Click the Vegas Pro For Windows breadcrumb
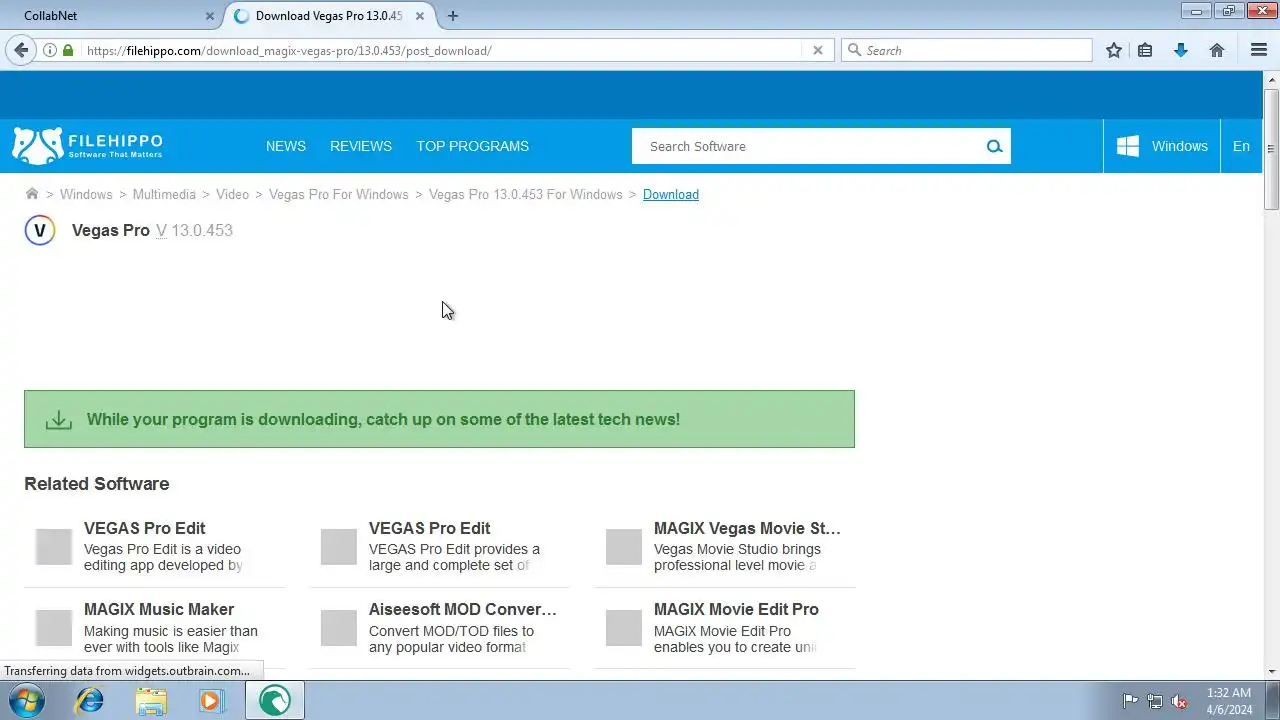1280x720 pixels. (339, 194)
